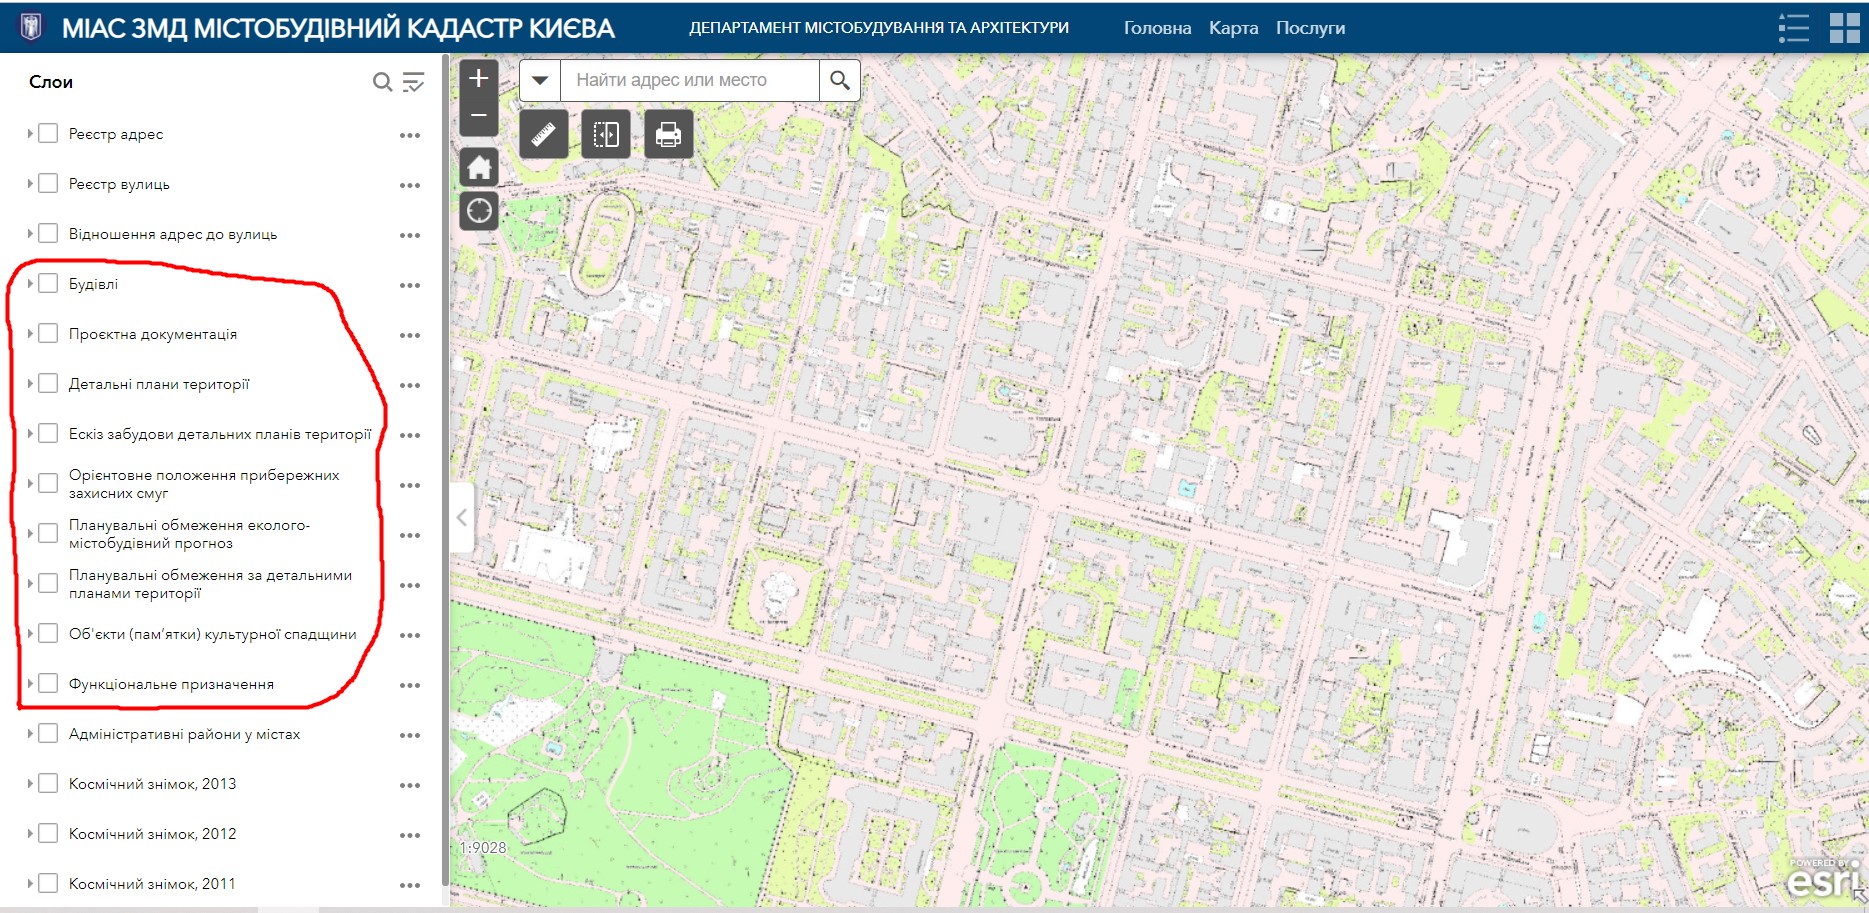
Task: Open the legend list icon in header
Action: pyautogui.click(x=1794, y=28)
